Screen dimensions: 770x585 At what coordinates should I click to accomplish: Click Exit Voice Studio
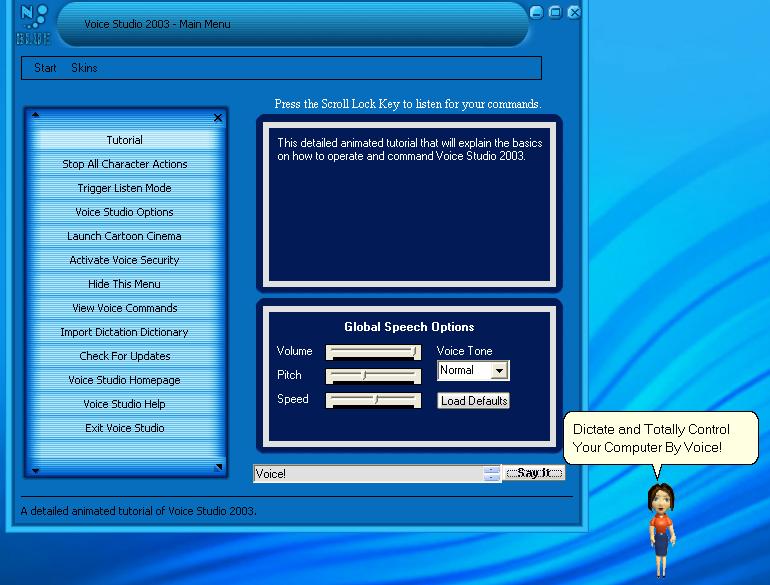click(125, 428)
